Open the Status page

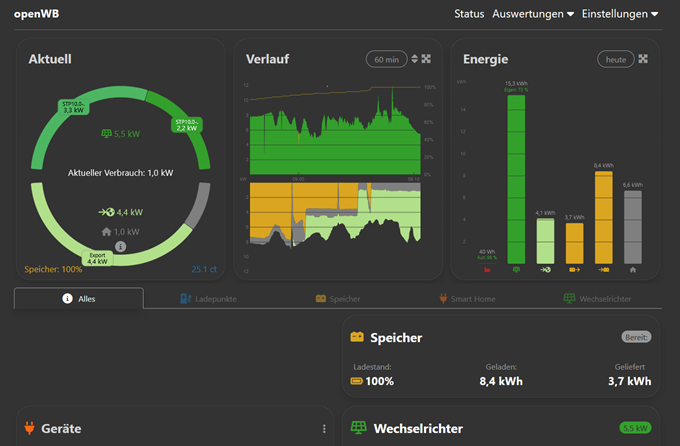469,14
